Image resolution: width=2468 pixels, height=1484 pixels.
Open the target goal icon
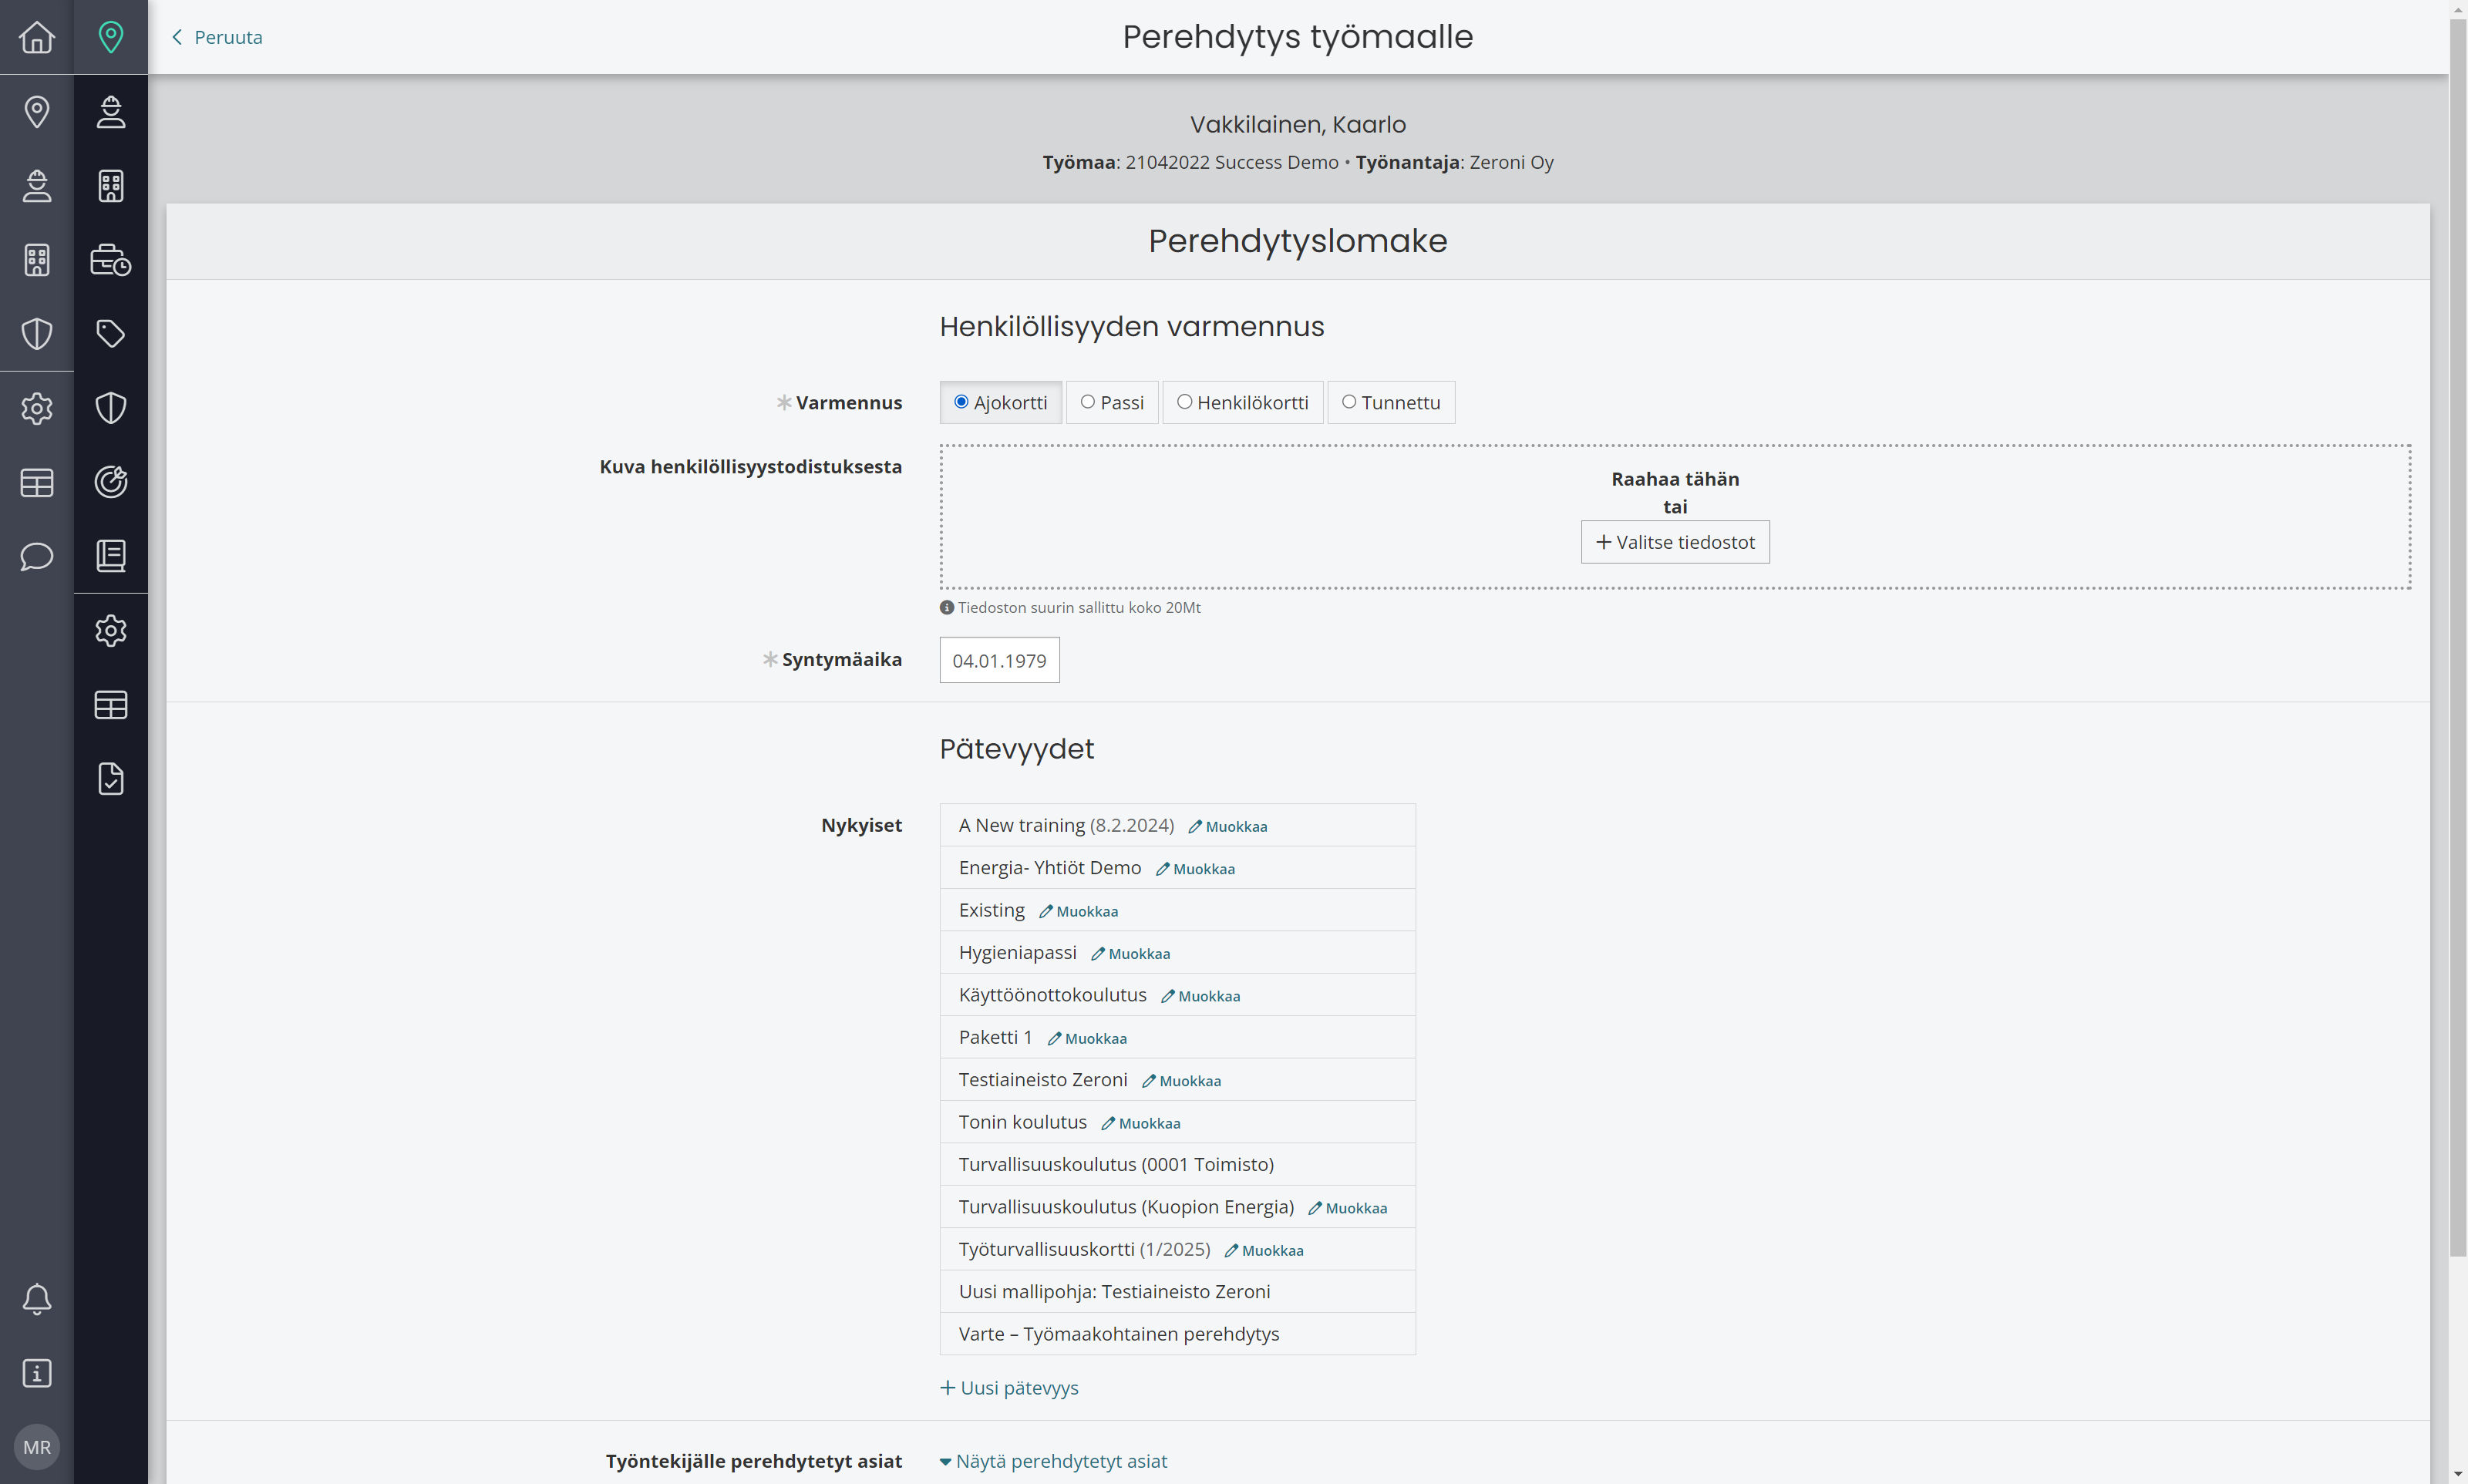pyautogui.click(x=111, y=482)
